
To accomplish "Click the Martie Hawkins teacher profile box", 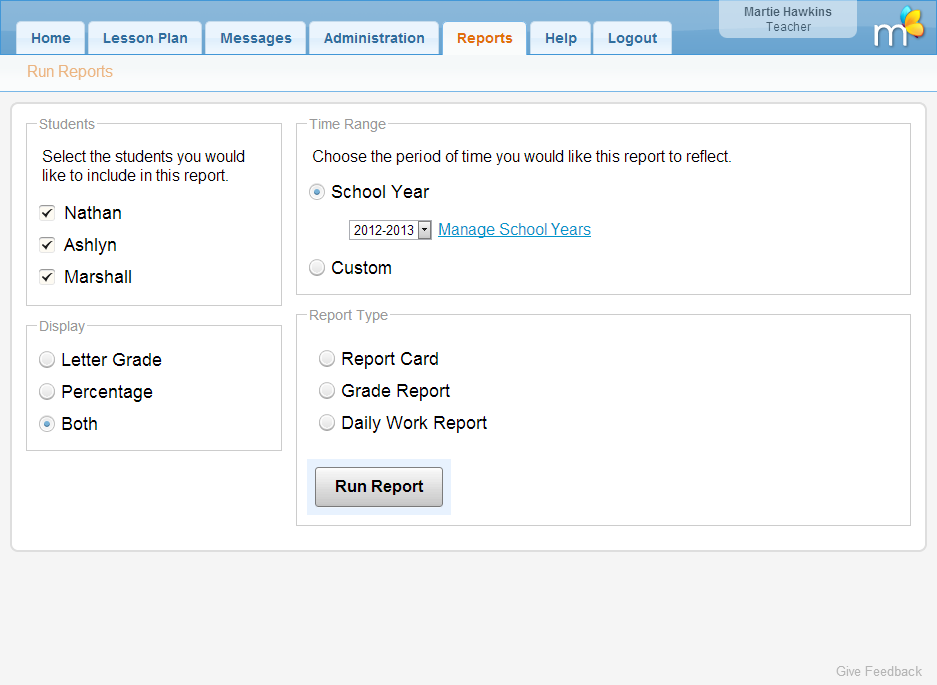I will tap(787, 19).
